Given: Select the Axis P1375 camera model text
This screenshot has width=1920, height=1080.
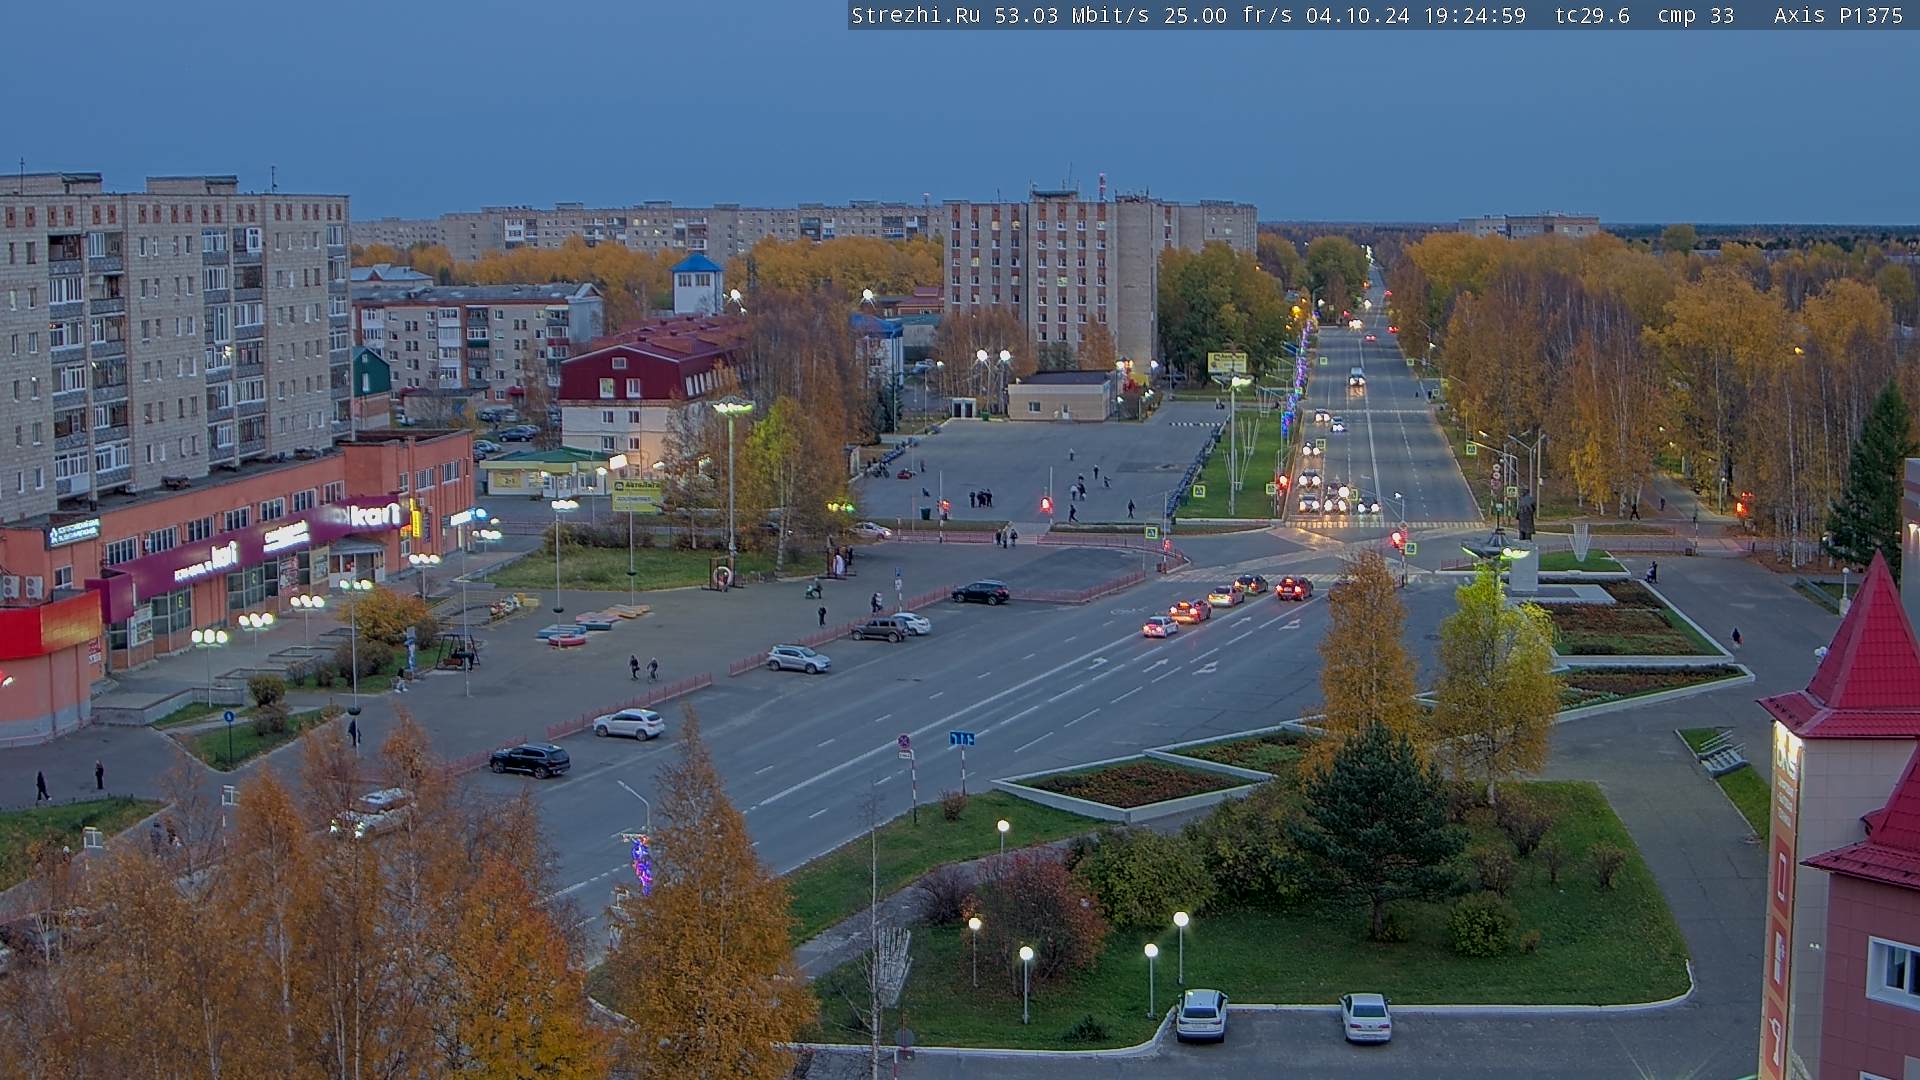Looking at the screenshot, I should (1838, 15).
